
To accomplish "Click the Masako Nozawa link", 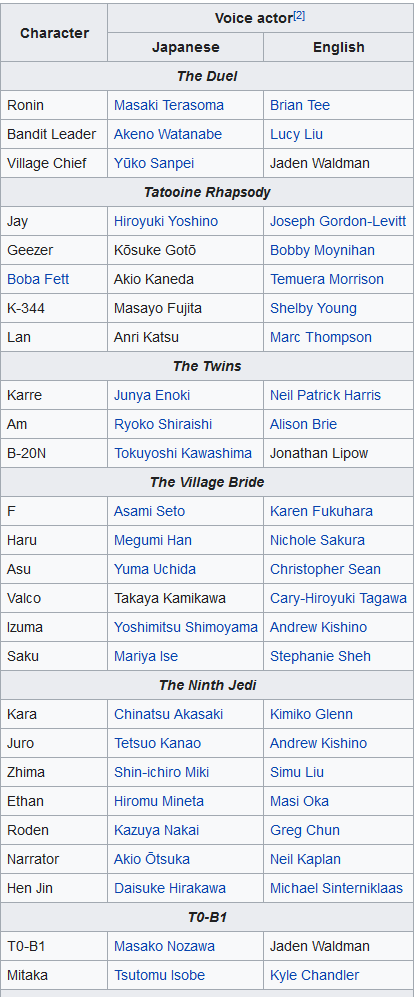I will pyautogui.click(x=164, y=946).
